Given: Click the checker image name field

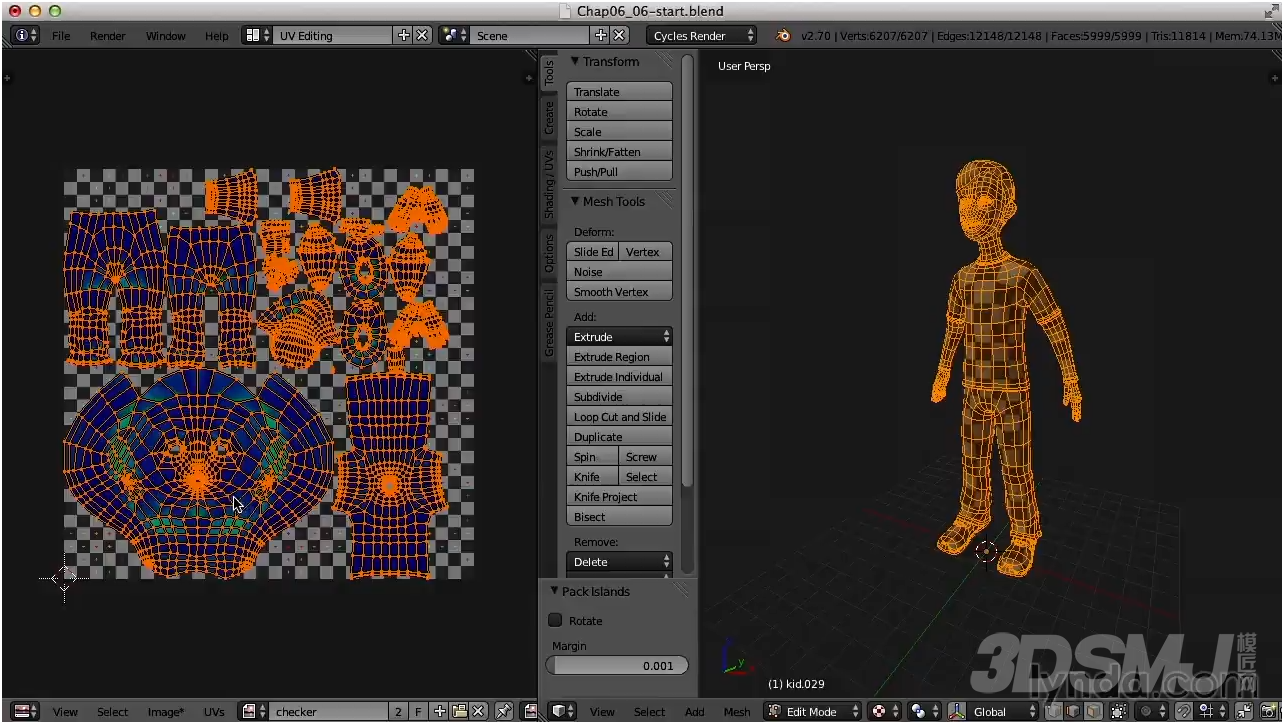Looking at the screenshot, I should coord(328,711).
